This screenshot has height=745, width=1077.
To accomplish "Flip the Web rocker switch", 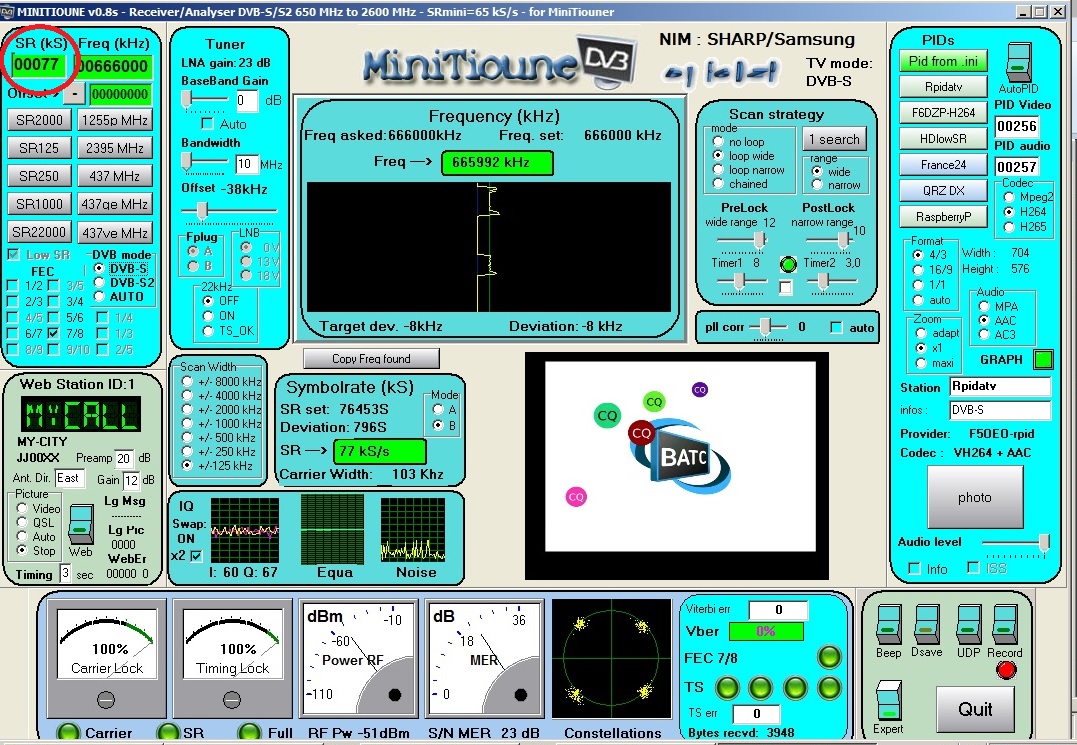I will (81, 526).
